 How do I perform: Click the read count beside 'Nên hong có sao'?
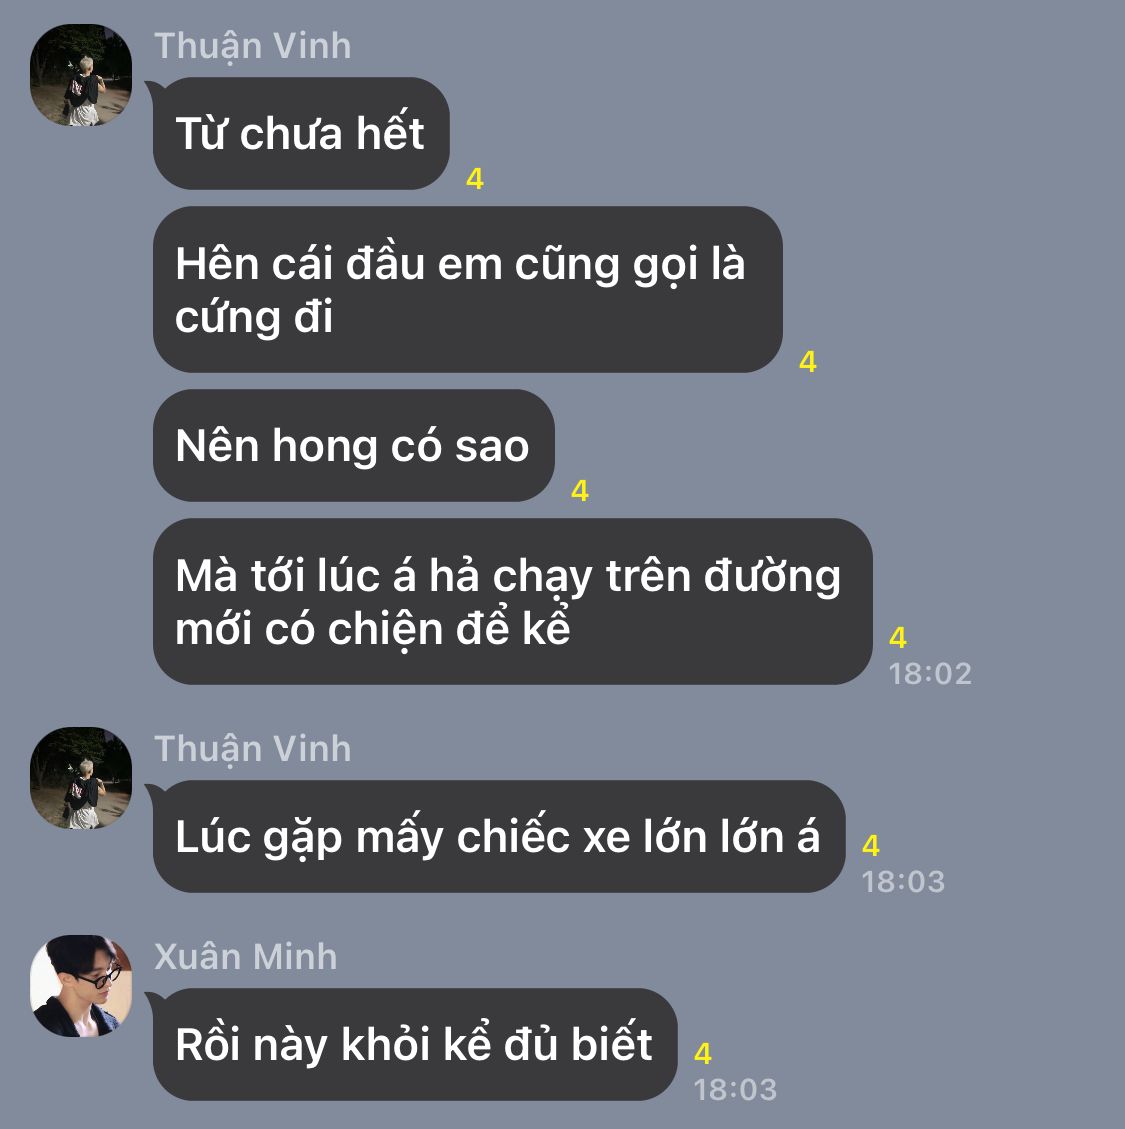click(x=580, y=491)
